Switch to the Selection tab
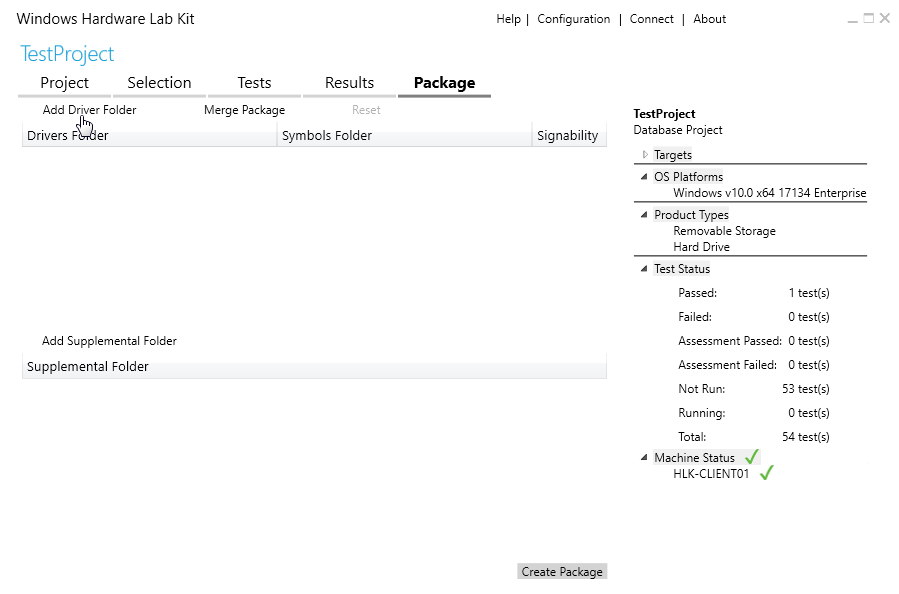899x594 pixels. [159, 83]
